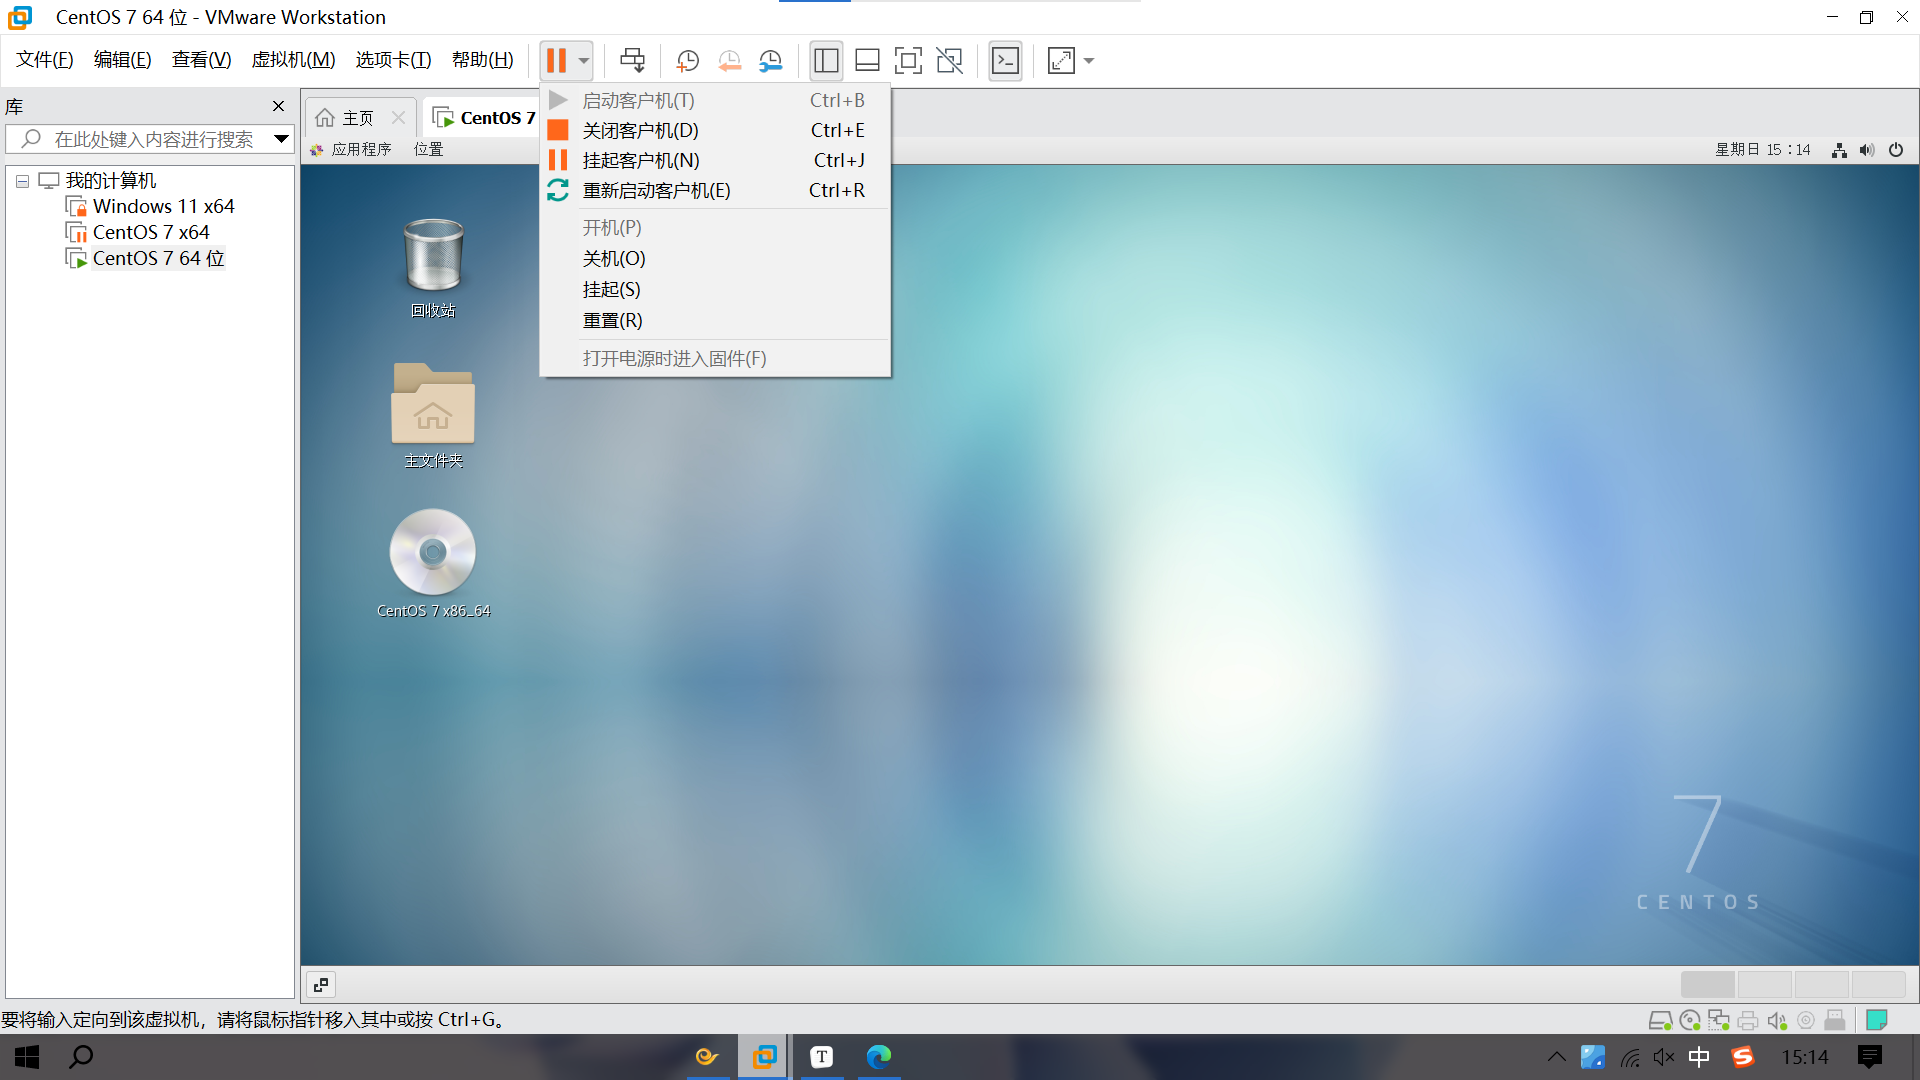Click the take snapshot clock icon
The width and height of the screenshot is (1920, 1080).
click(x=687, y=61)
